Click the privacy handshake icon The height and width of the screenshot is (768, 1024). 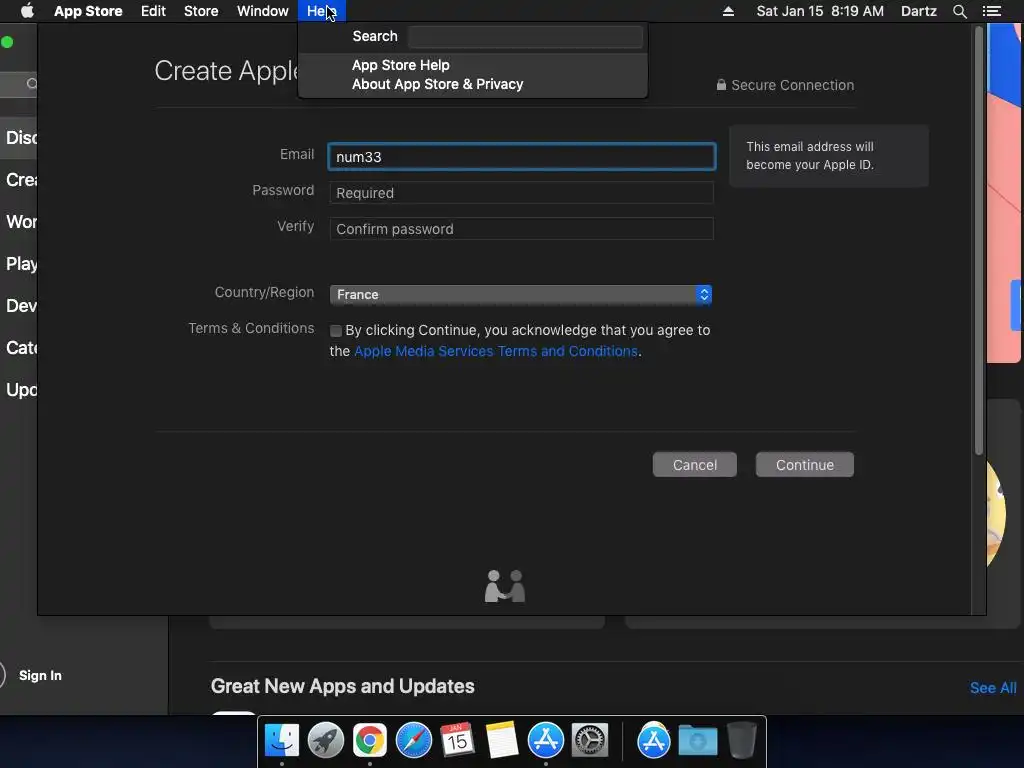tap(505, 586)
